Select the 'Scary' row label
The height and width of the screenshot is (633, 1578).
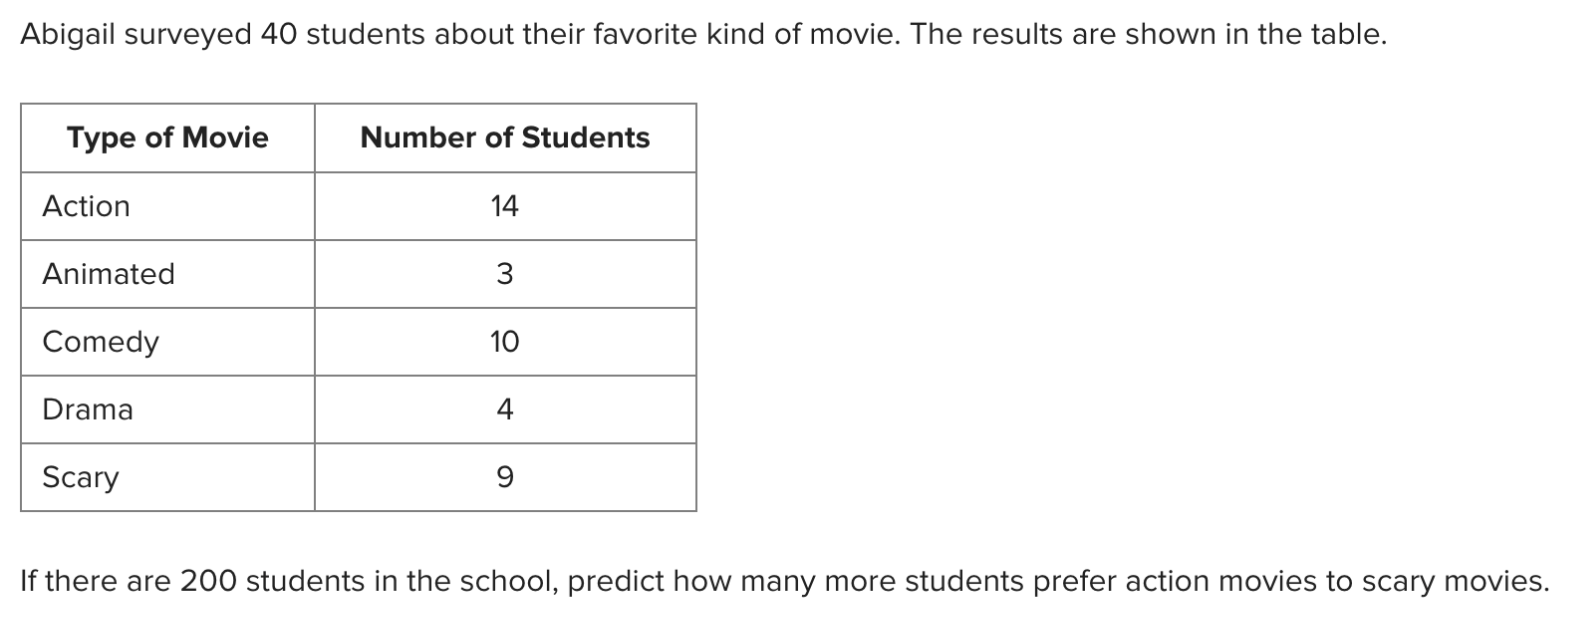pyautogui.click(x=80, y=477)
